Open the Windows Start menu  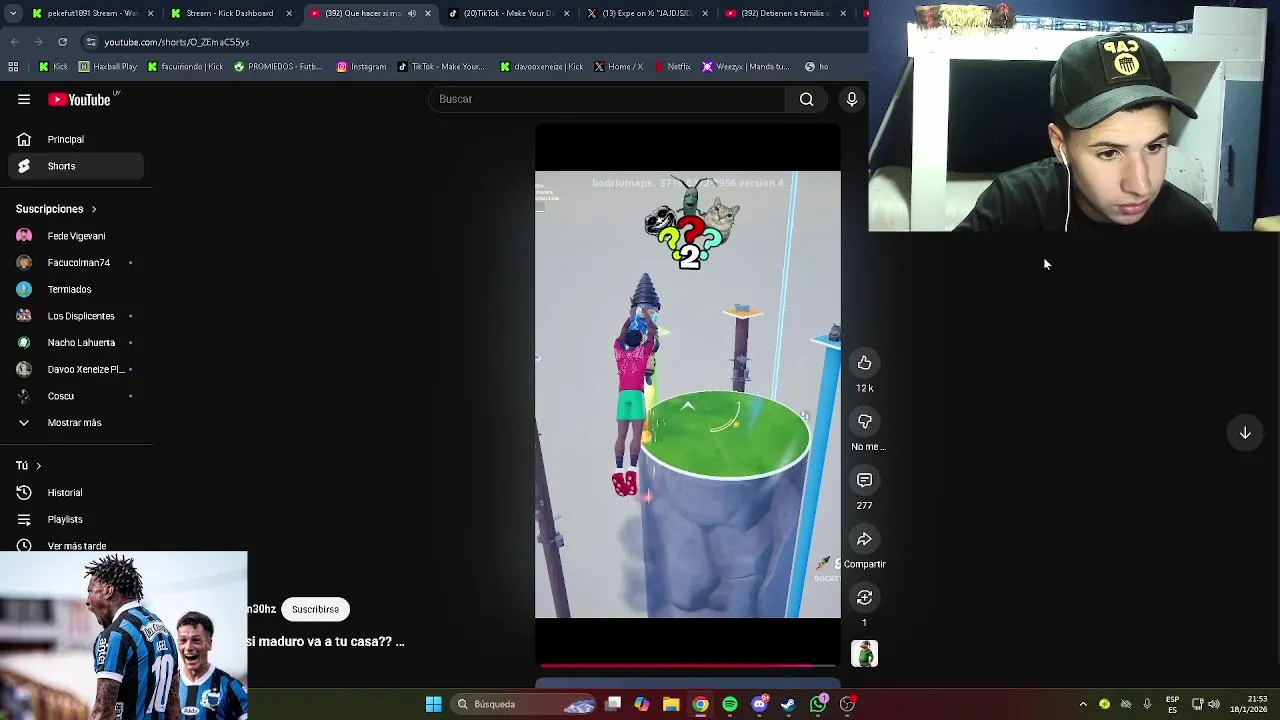click(433, 704)
